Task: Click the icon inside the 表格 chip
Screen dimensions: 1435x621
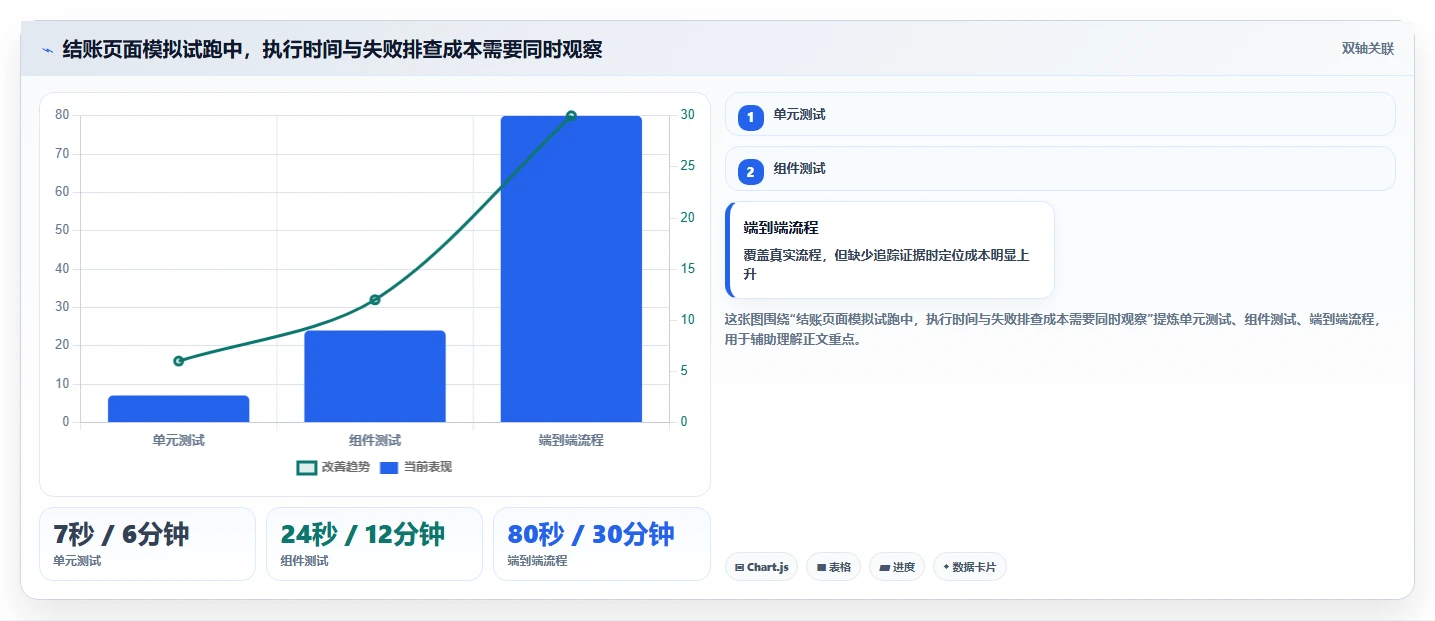Action: click(821, 567)
